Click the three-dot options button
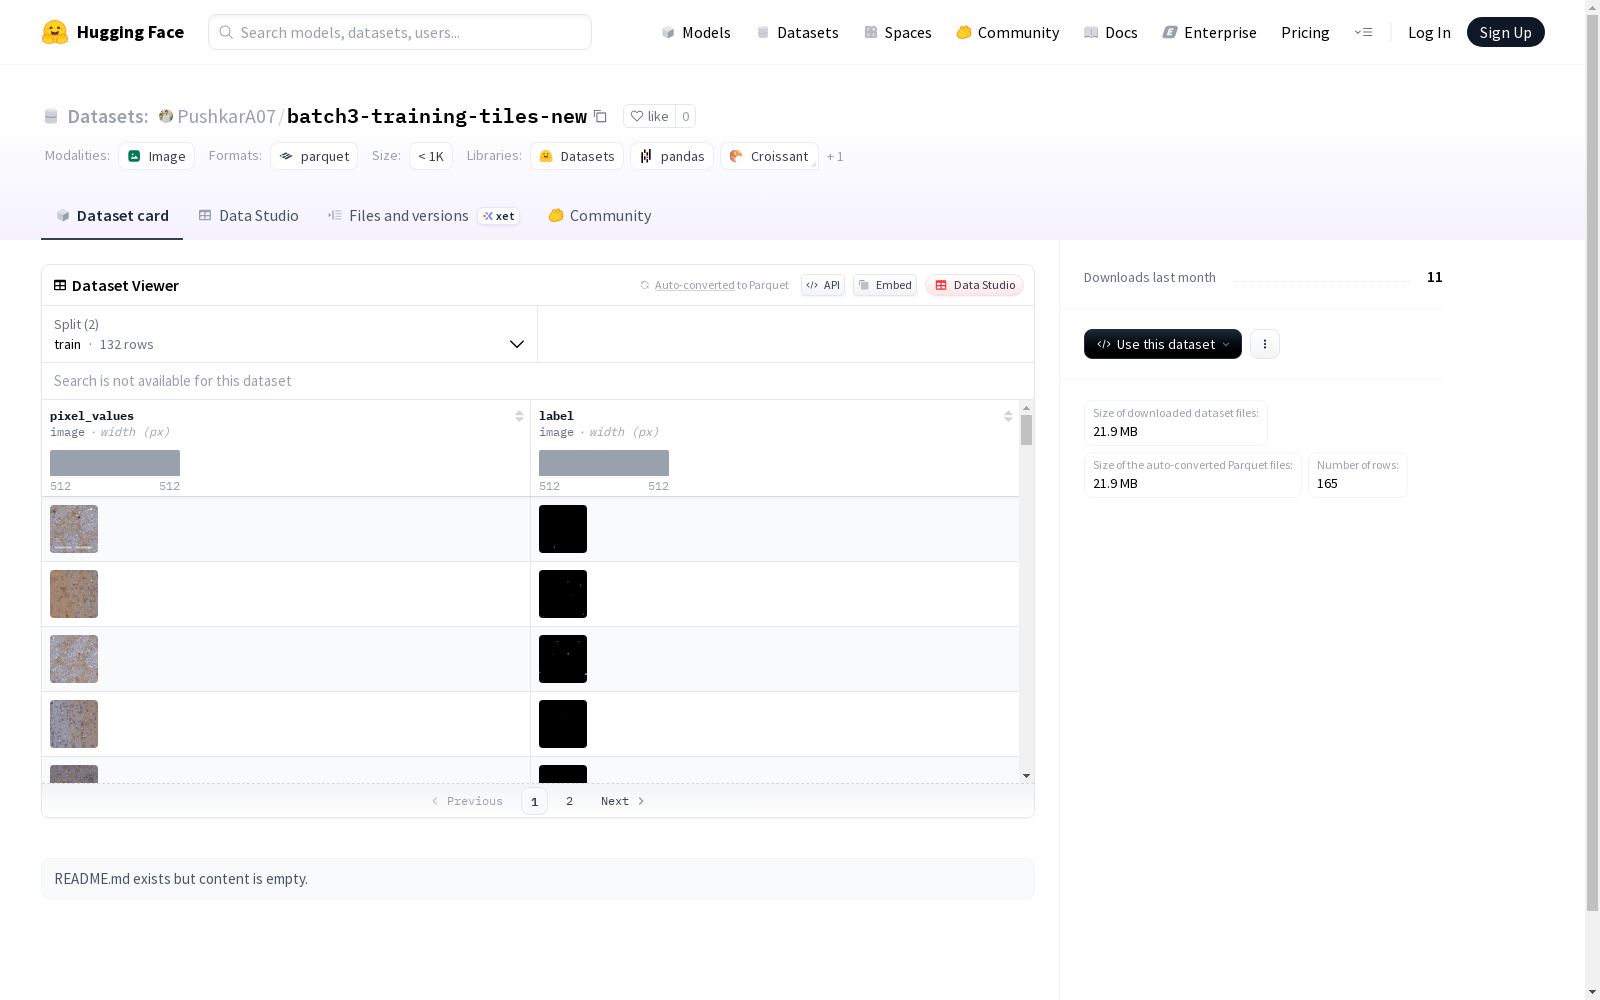Image resolution: width=1600 pixels, height=1000 pixels. point(1265,344)
